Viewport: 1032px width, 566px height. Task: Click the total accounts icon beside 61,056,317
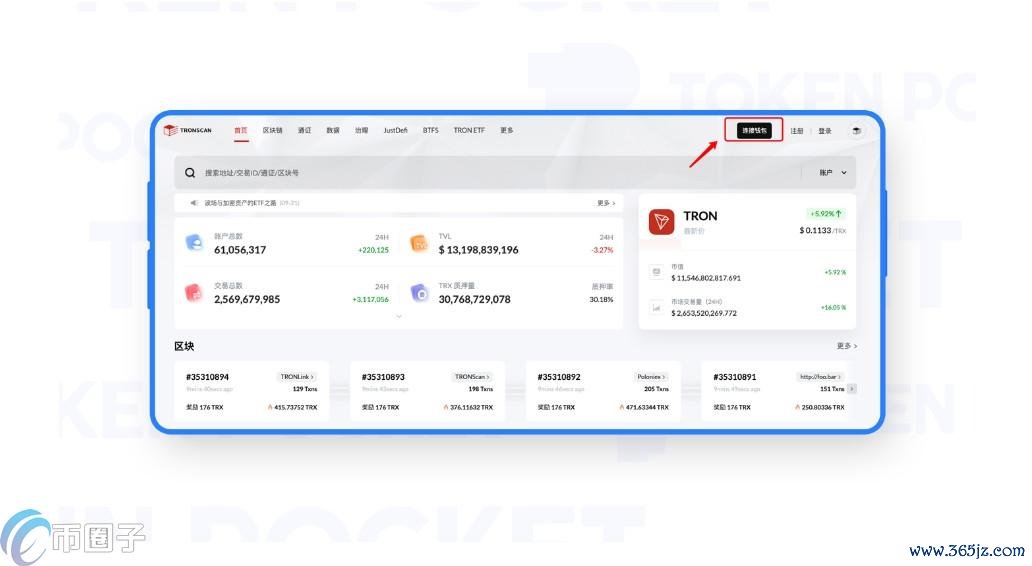click(x=194, y=243)
